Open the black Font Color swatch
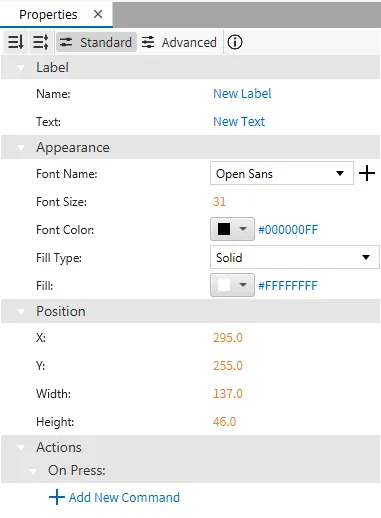 pyautogui.click(x=232, y=229)
